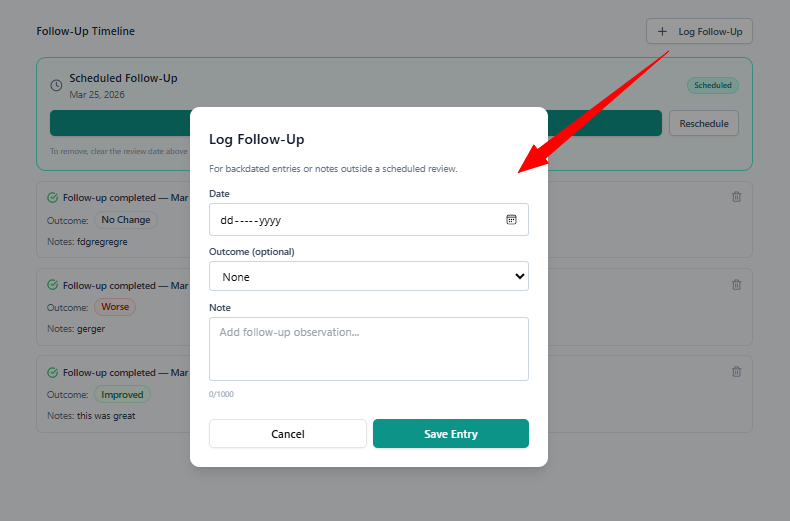Viewport: 790px width, 521px height.
Task: Click the plus icon beside Log Follow-Up
Action: click(x=662, y=32)
